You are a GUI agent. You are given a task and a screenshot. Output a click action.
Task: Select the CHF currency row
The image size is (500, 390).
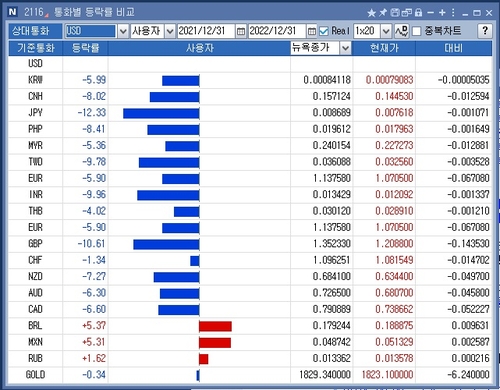(x=250, y=260)
